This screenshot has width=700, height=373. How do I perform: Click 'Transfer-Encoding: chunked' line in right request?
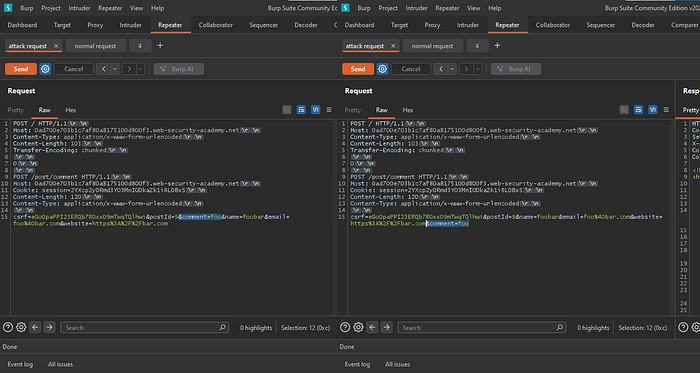click(396, 150)
